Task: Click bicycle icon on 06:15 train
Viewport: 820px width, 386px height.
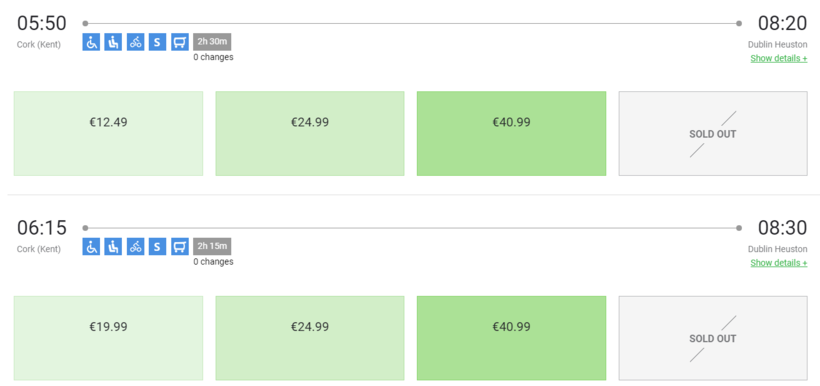Action: pyautogui.click(x=135, y=246)
